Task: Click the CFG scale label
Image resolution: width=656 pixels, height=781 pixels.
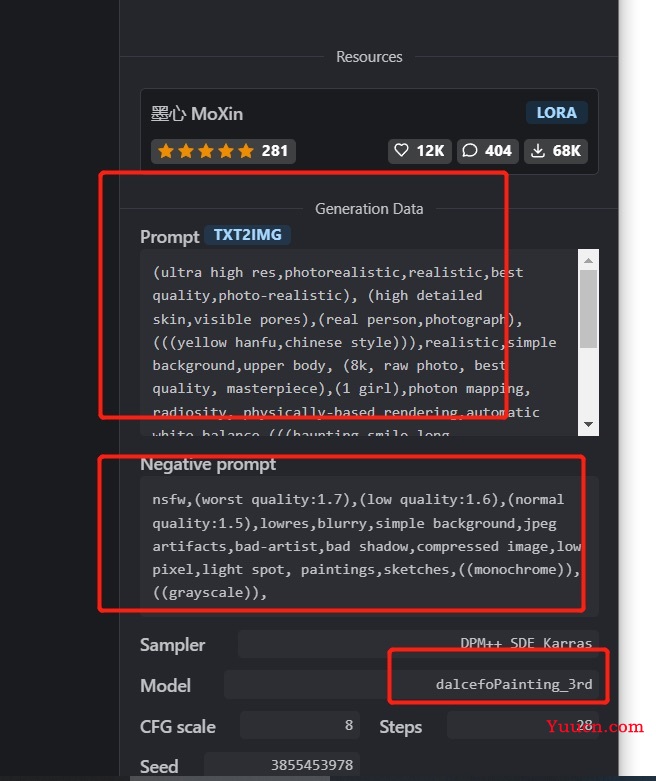Action: pos(178,726)
